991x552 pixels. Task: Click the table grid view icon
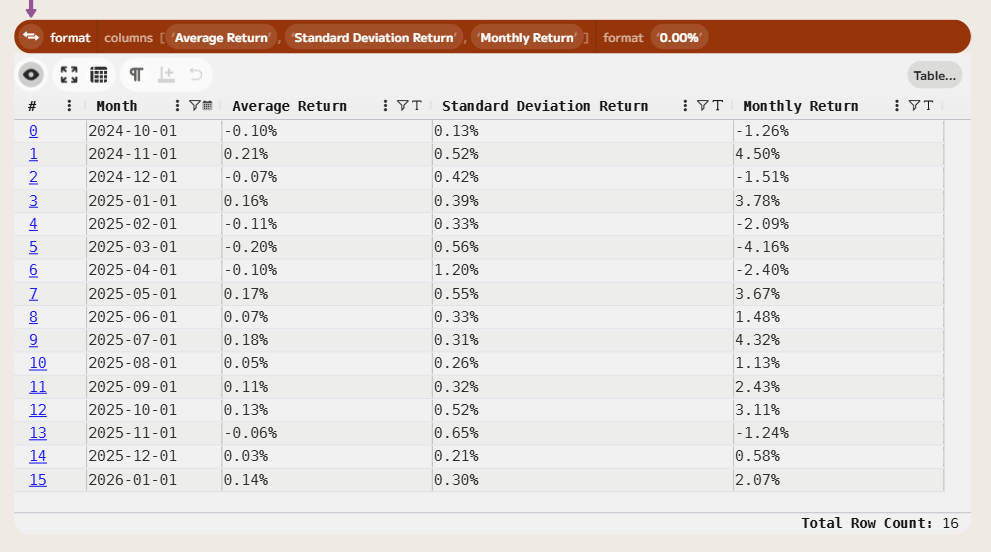coord(99,75)
